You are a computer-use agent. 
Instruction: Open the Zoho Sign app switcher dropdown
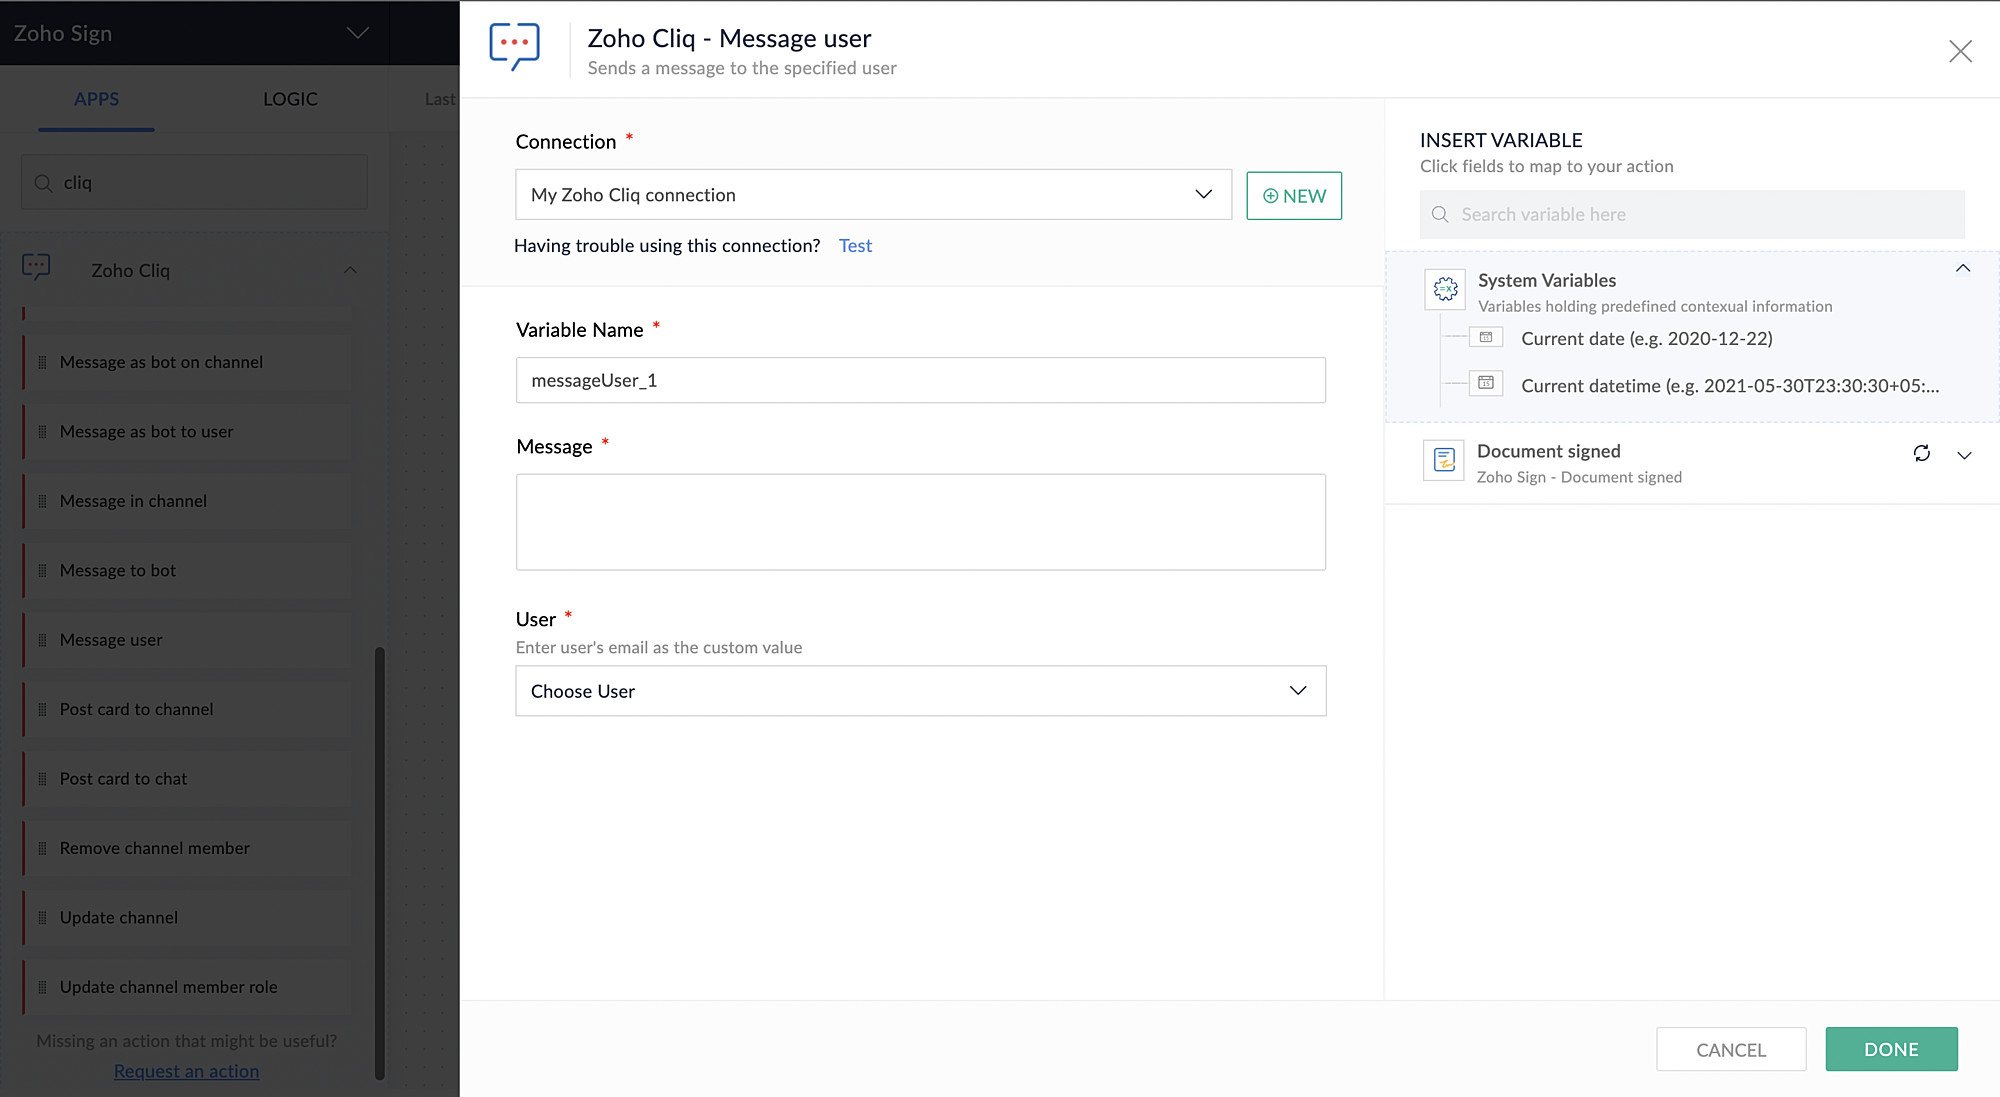pos(357,33)
